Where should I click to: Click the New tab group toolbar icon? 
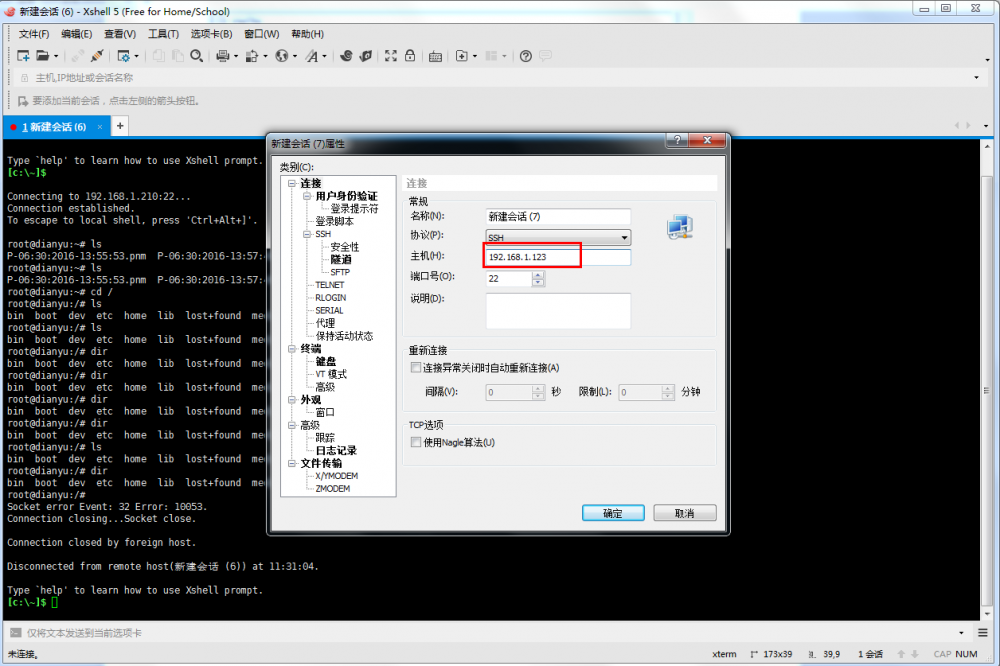(x=462, y=56)
